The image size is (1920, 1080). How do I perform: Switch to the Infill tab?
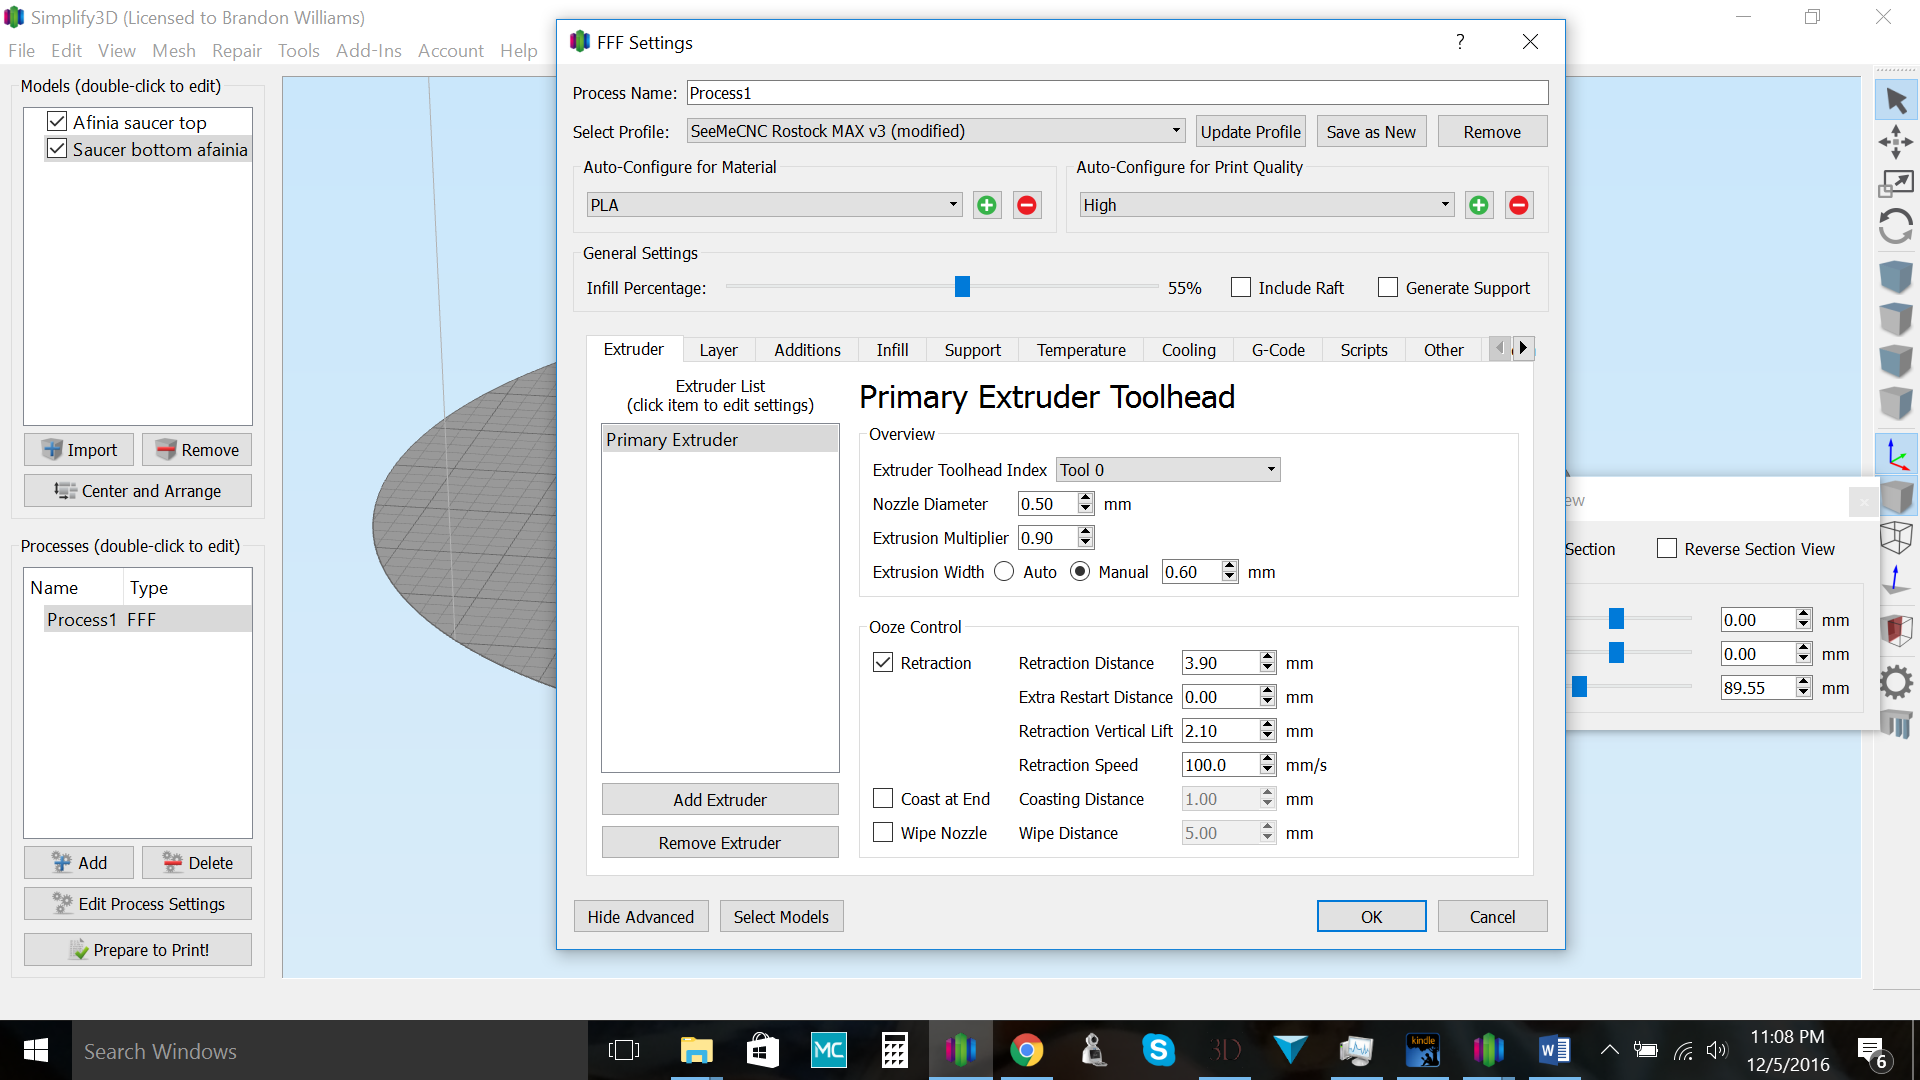click(x=892, y=350)
